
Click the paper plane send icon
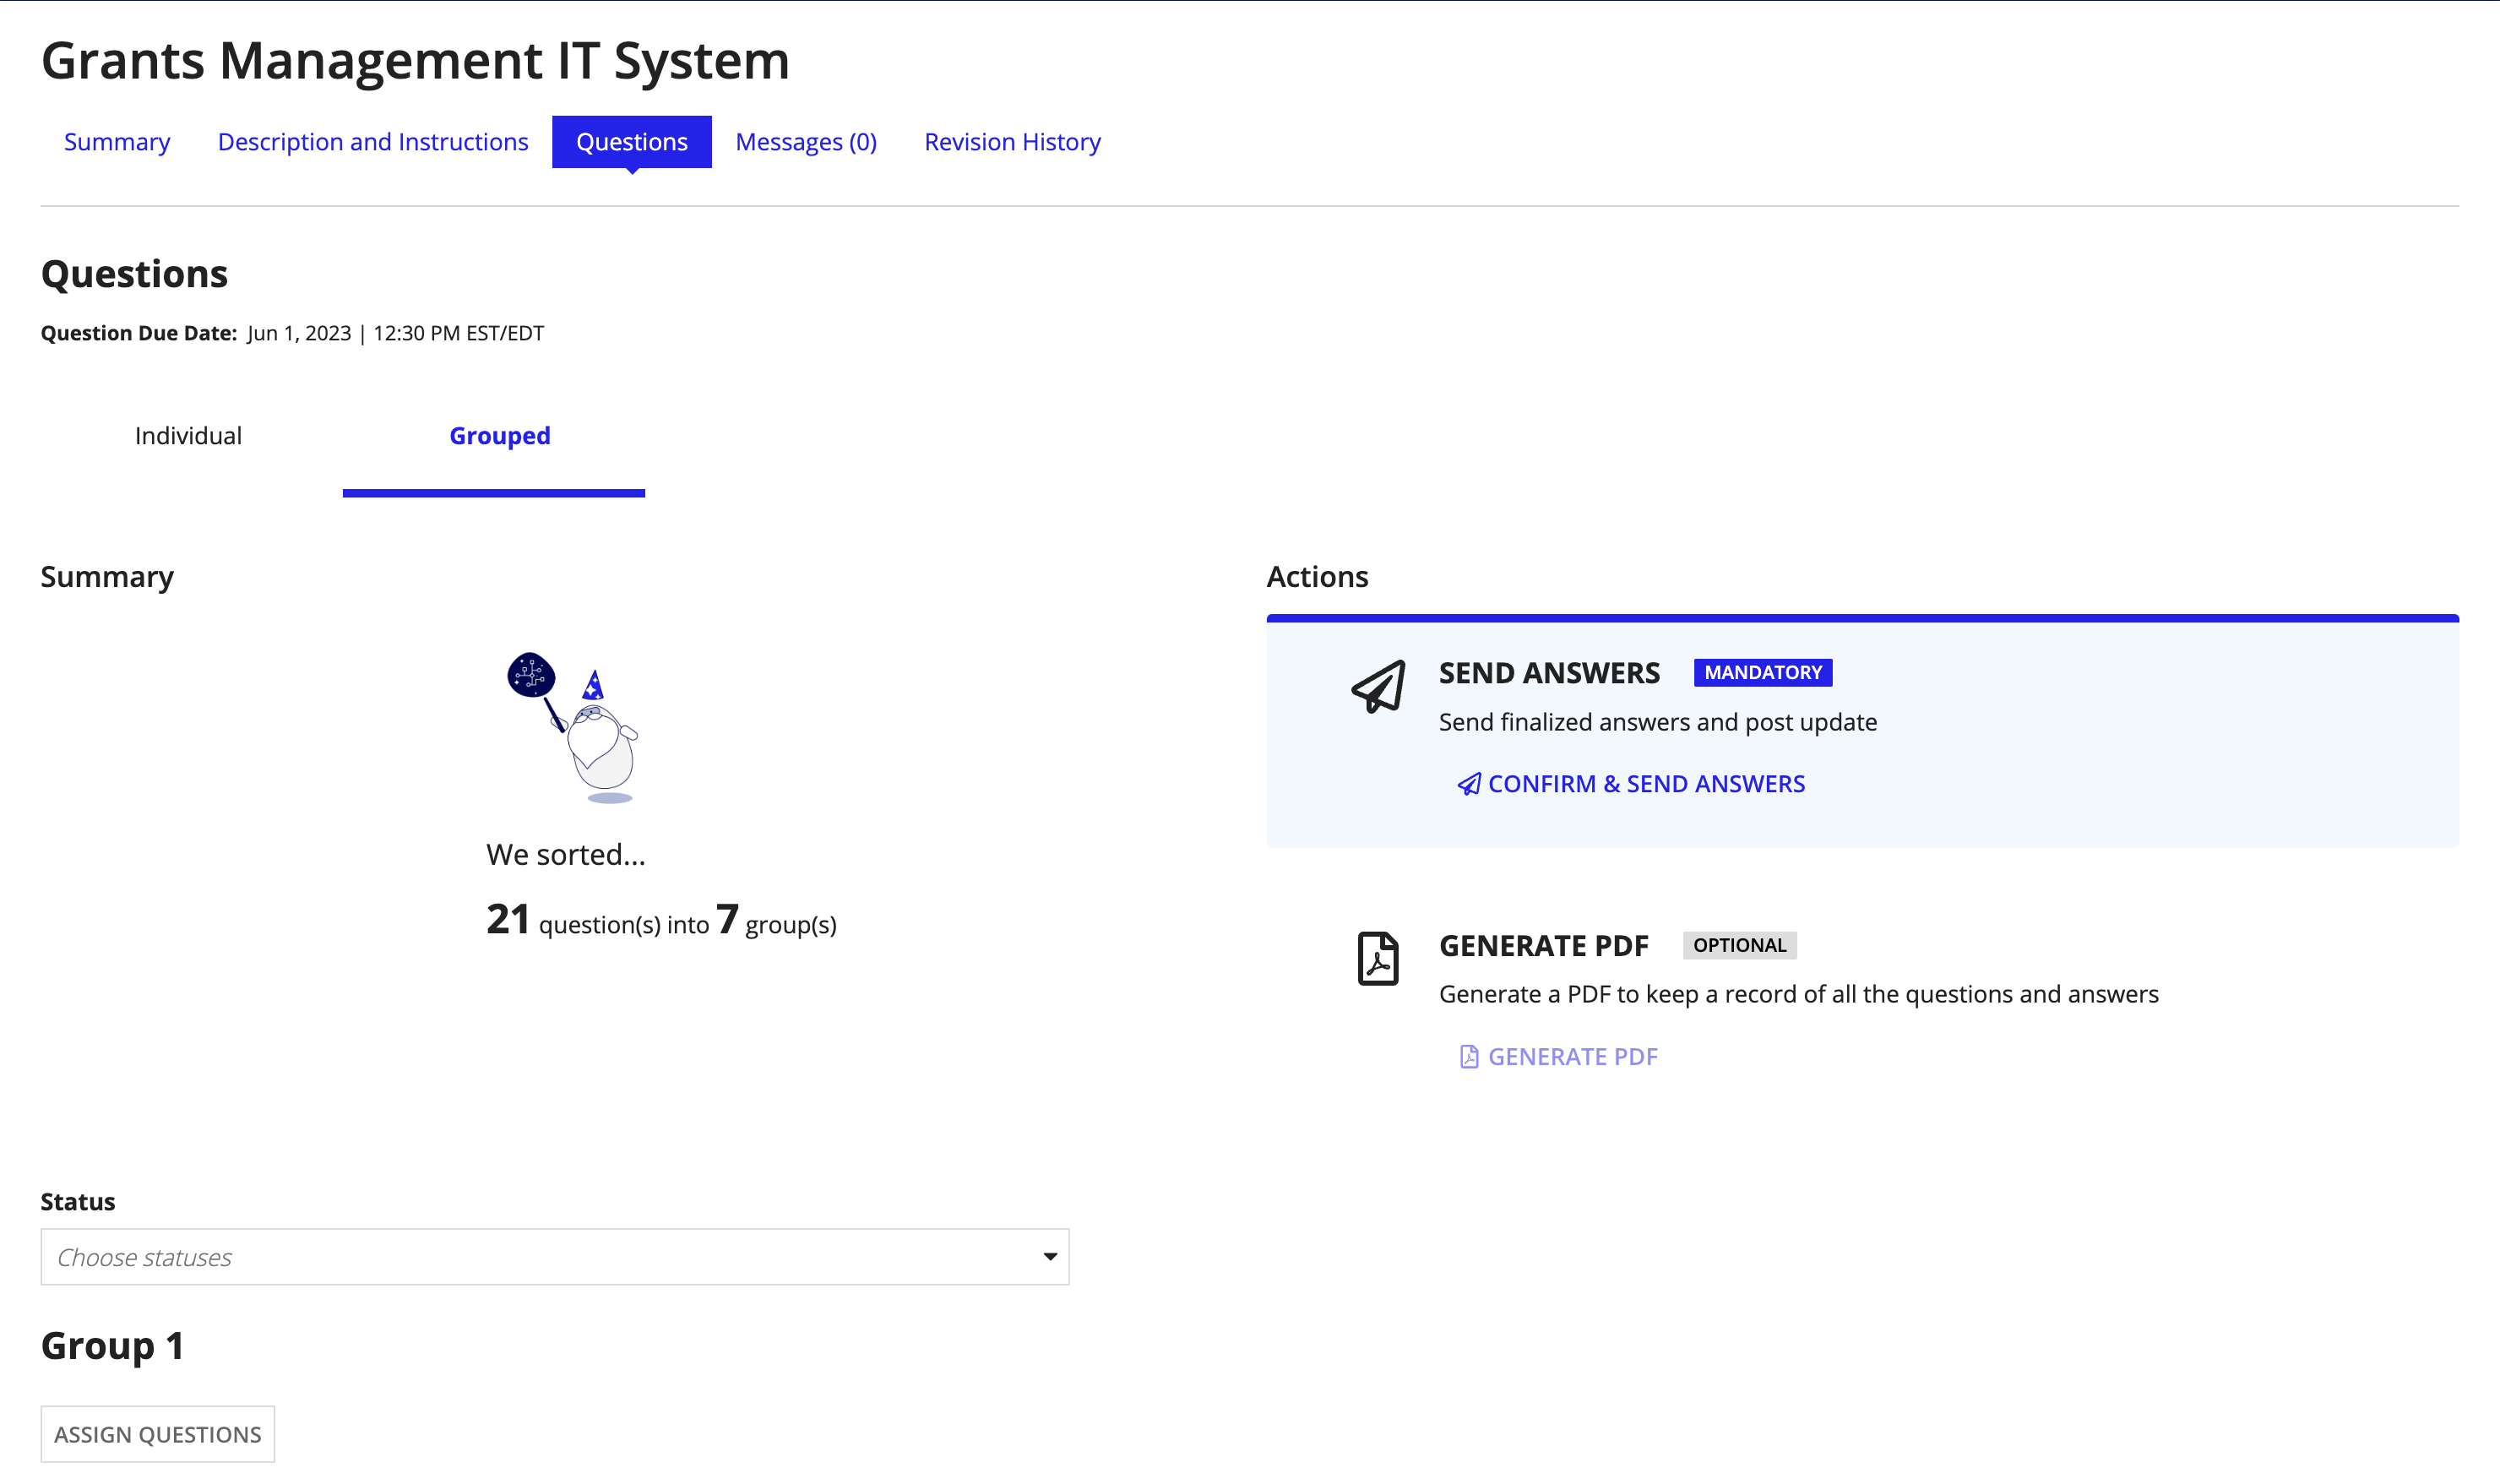pyautogui.click(x=1378, y=689)
